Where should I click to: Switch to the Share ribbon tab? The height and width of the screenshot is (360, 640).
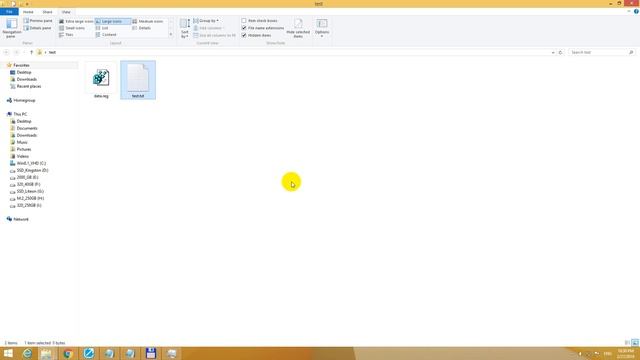[x=47, y=12]
